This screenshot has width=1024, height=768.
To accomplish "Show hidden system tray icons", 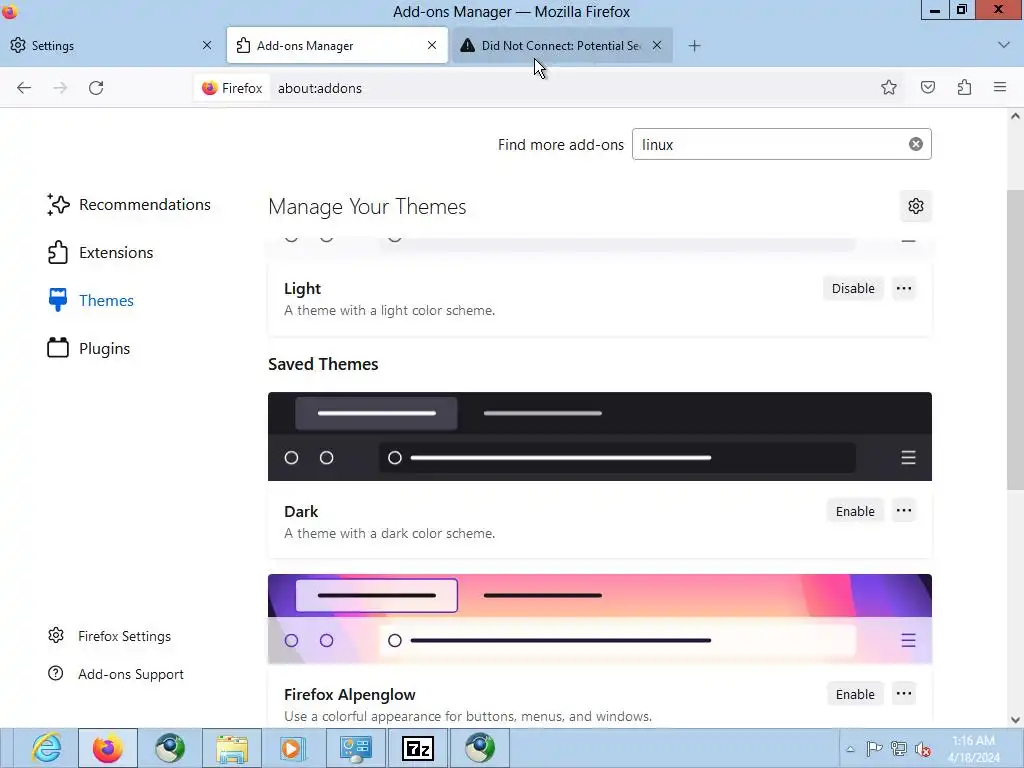I will click(850, 749).
